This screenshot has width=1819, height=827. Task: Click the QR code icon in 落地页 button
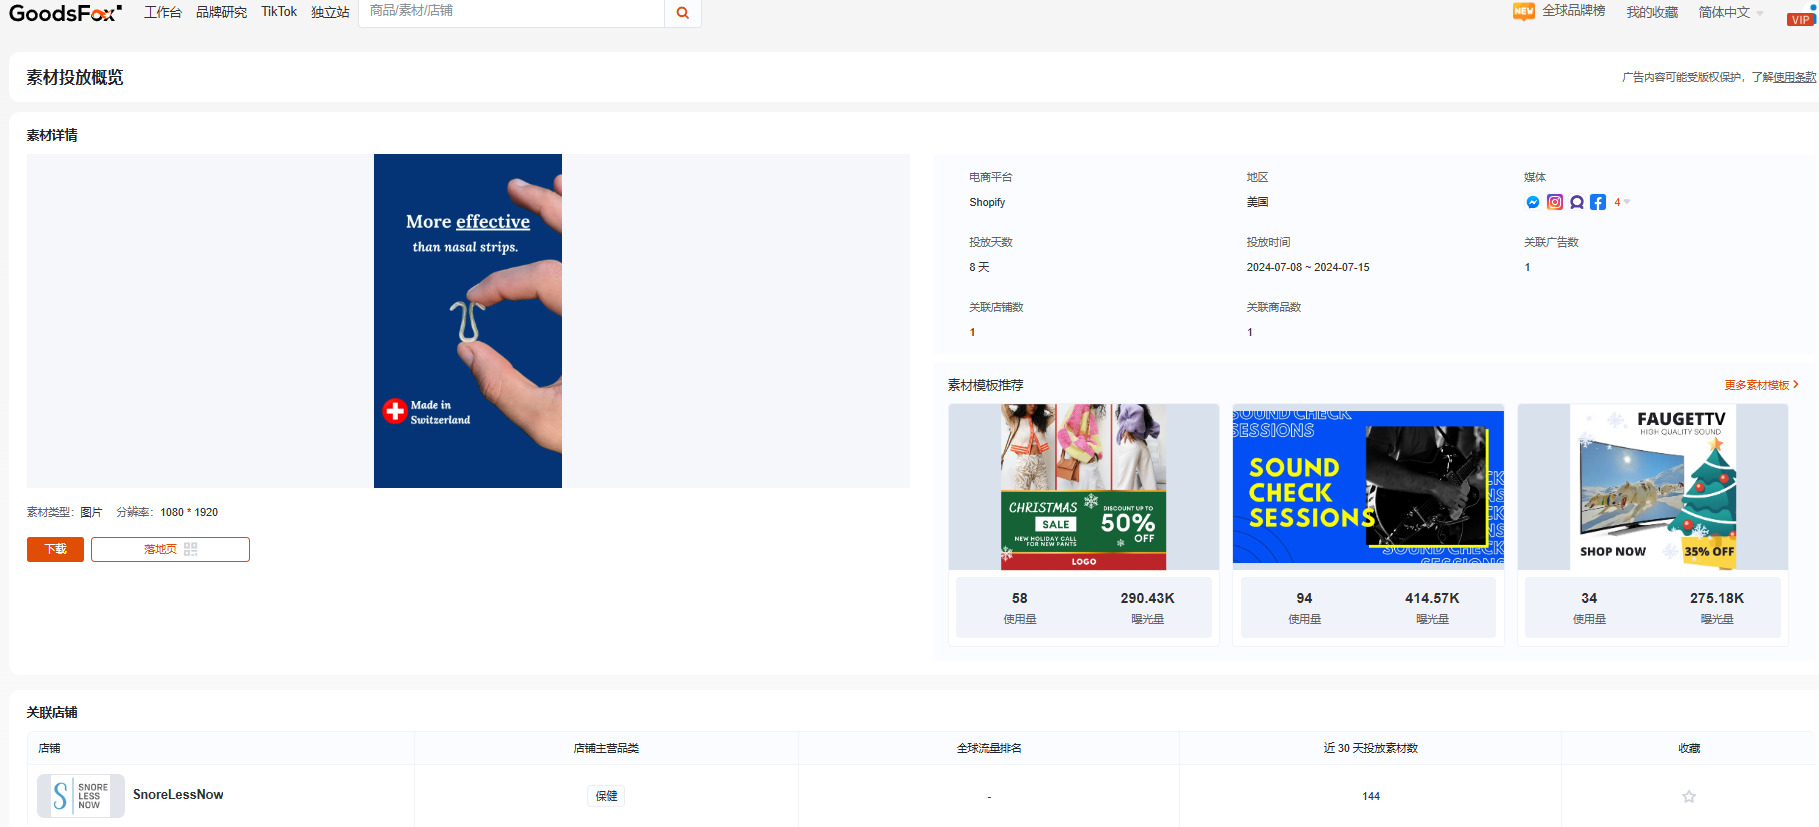pyautogui.click(x=191, y=549)
